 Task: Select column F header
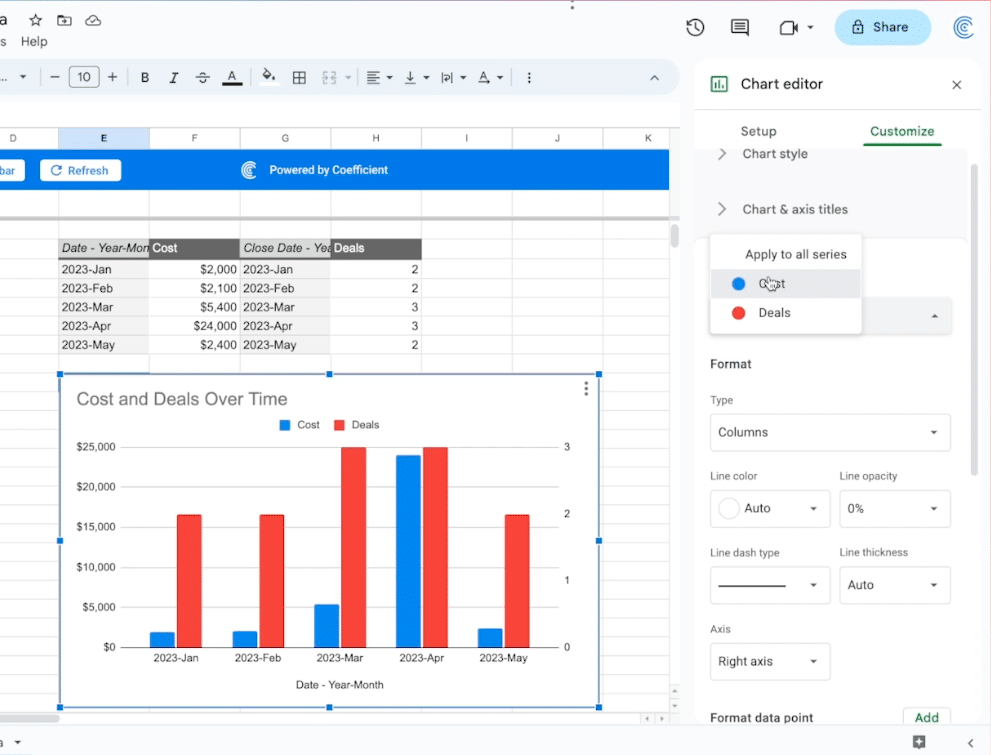point(194,138)
